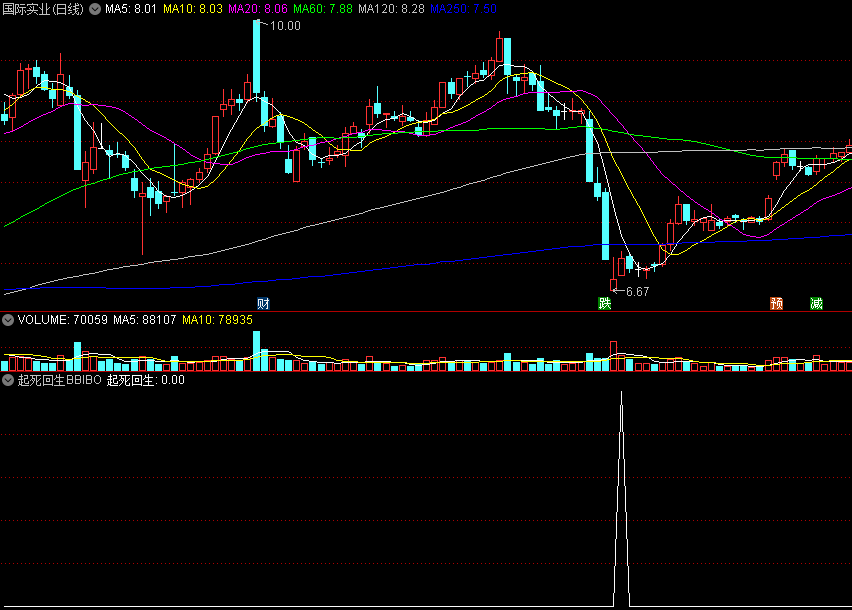The image size is (852, 610).
Task: Click the MA10: 8.03 label
Action: pos(193,9)
